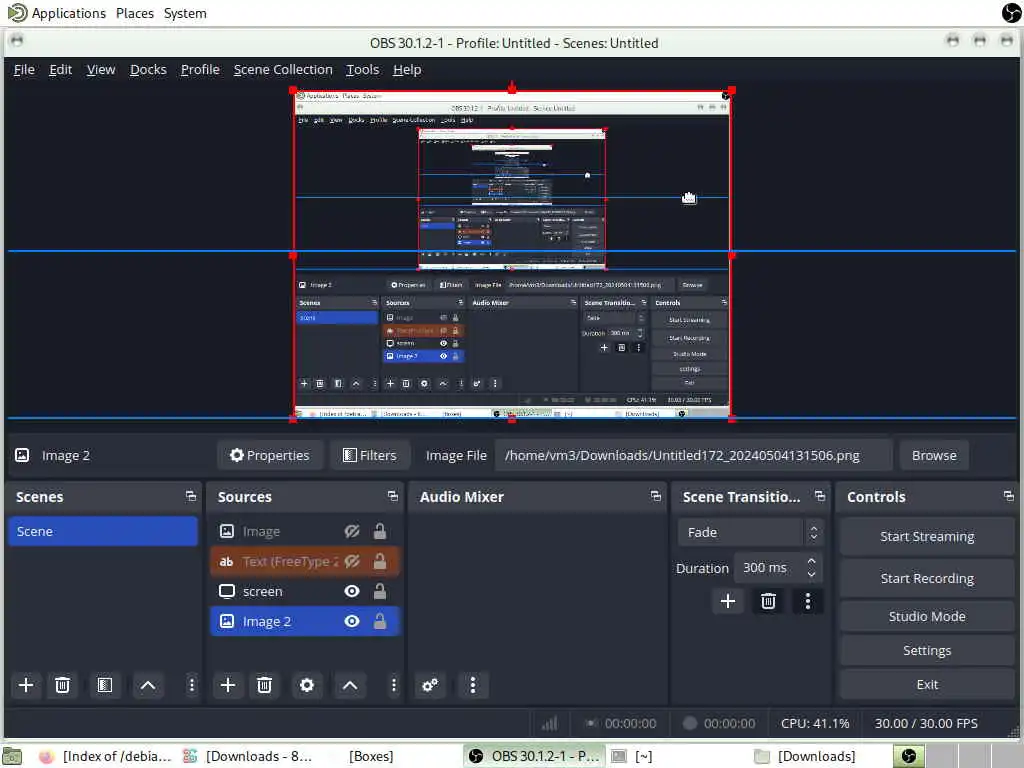Open the Places menu in top panel
Screen dimensions: 1024x768
click(135, 13)
